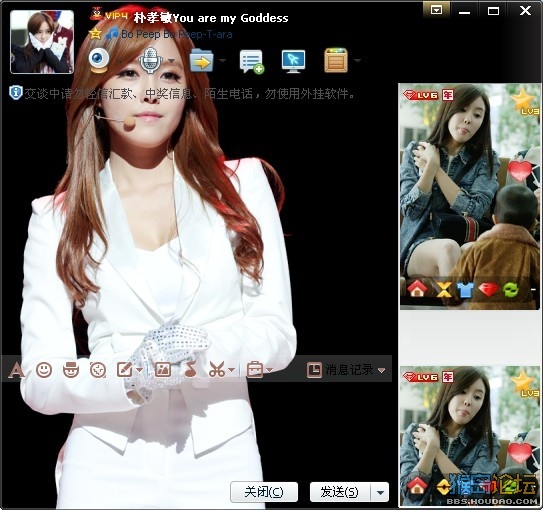The width and height of the screenshot is (543, 510).
Task: Send a window shake with the shake icon
Action: coord(98,370)
